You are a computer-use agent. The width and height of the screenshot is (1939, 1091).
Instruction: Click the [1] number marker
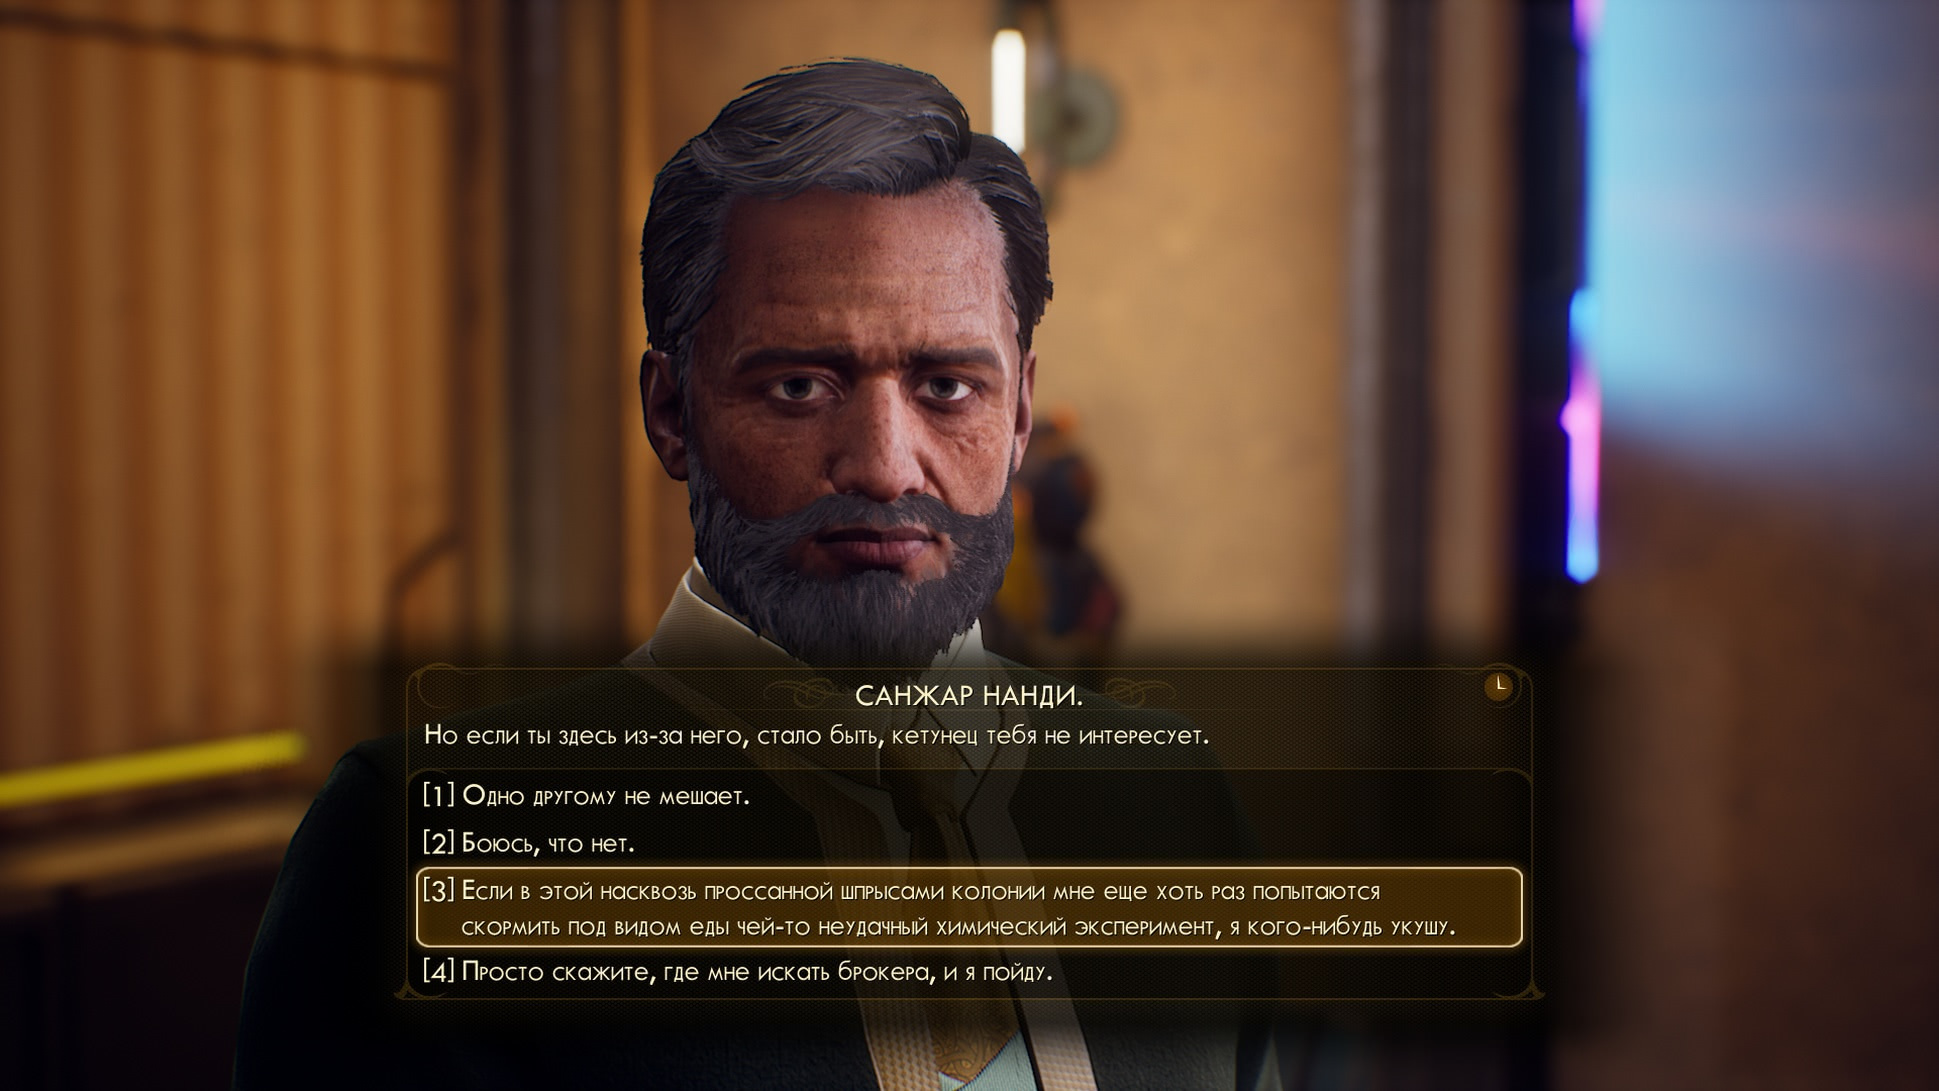[438, 796]
